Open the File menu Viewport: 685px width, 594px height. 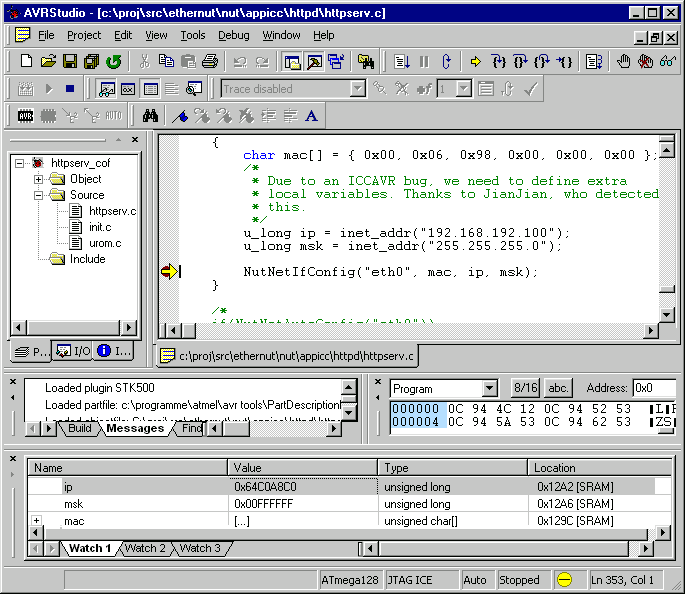pyautogui.click(x=46, y=35)
